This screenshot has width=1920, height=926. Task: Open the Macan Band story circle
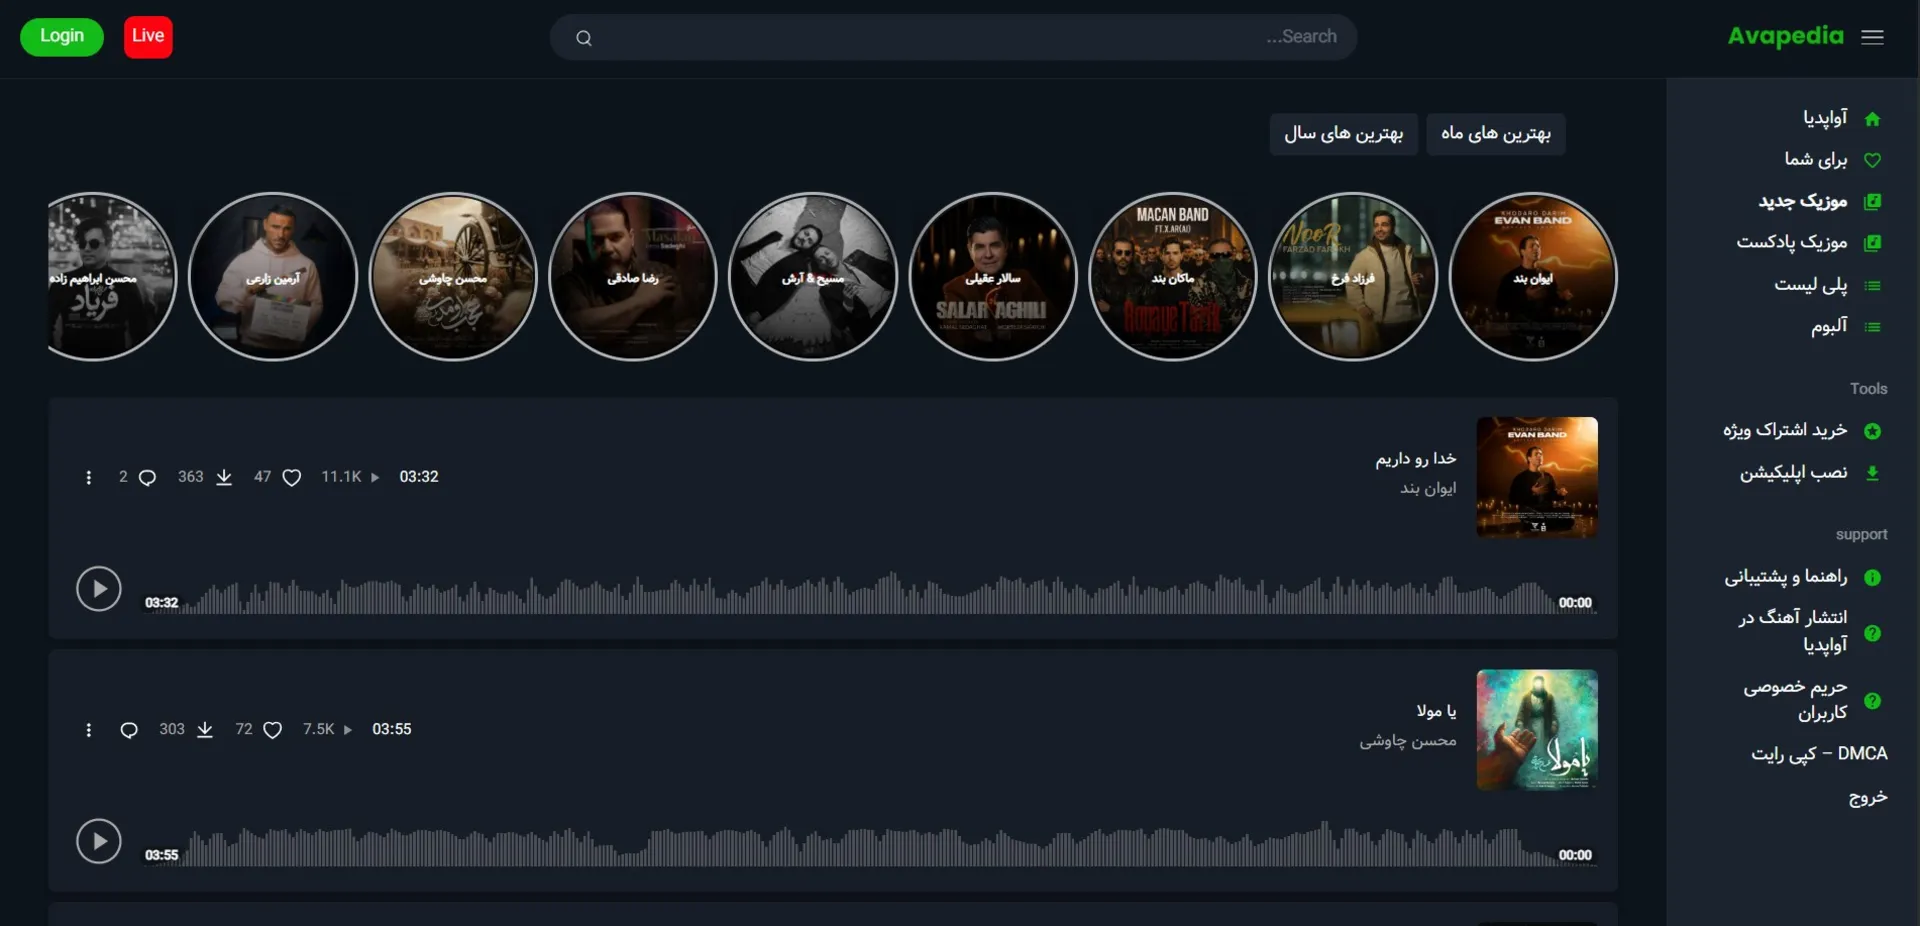pos(1172,277)
